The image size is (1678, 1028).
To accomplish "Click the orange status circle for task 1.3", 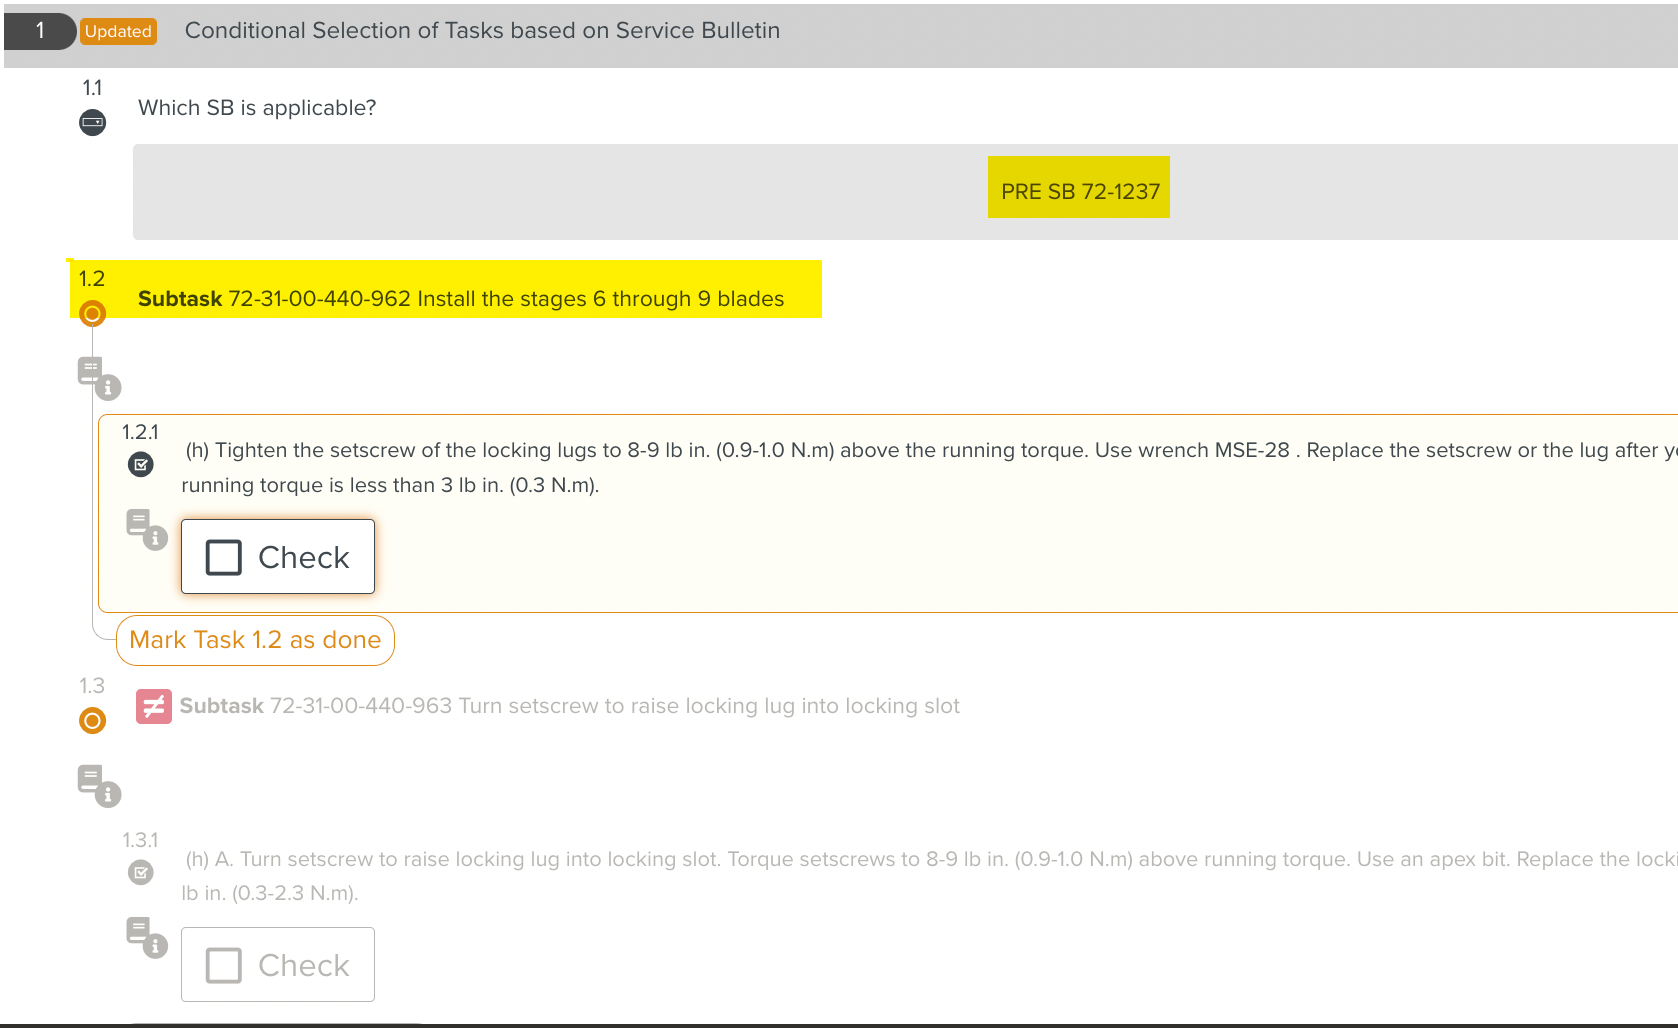I will [92, 721].
